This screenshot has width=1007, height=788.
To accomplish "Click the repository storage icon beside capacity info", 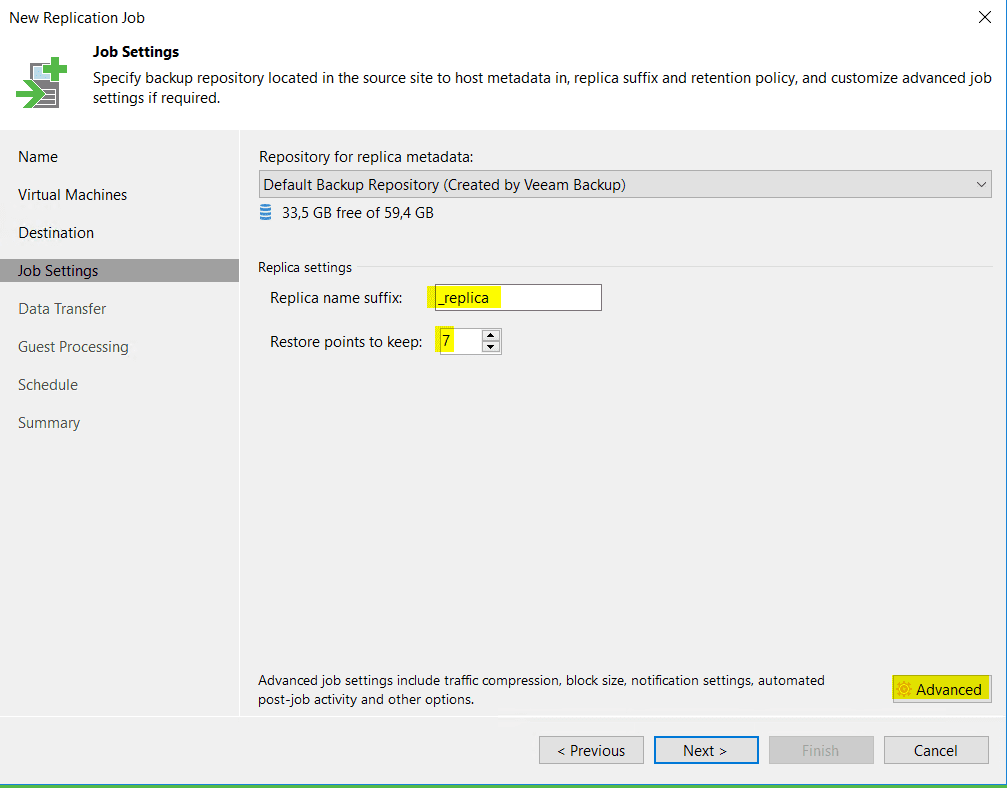I will [x=265, y=212].
